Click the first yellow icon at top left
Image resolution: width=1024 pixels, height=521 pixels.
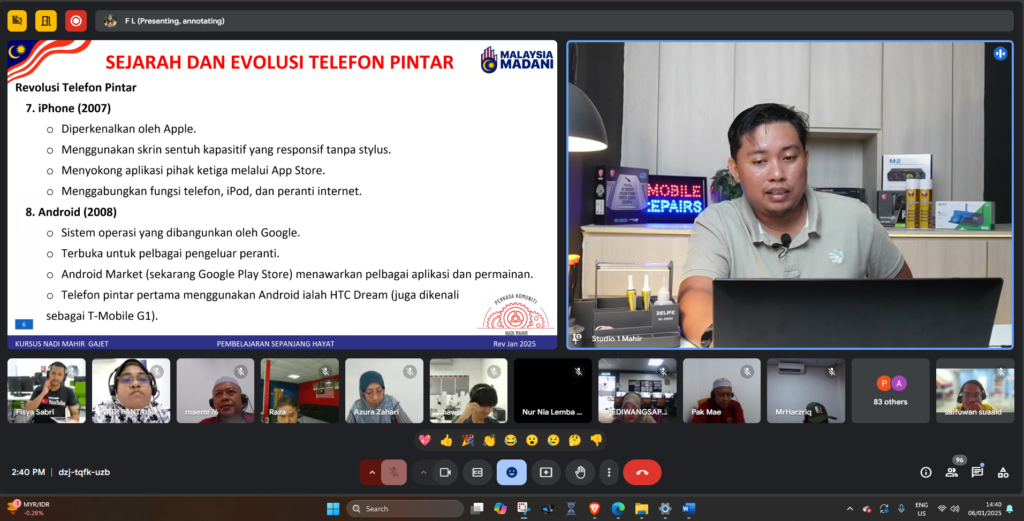coord(17,21)
